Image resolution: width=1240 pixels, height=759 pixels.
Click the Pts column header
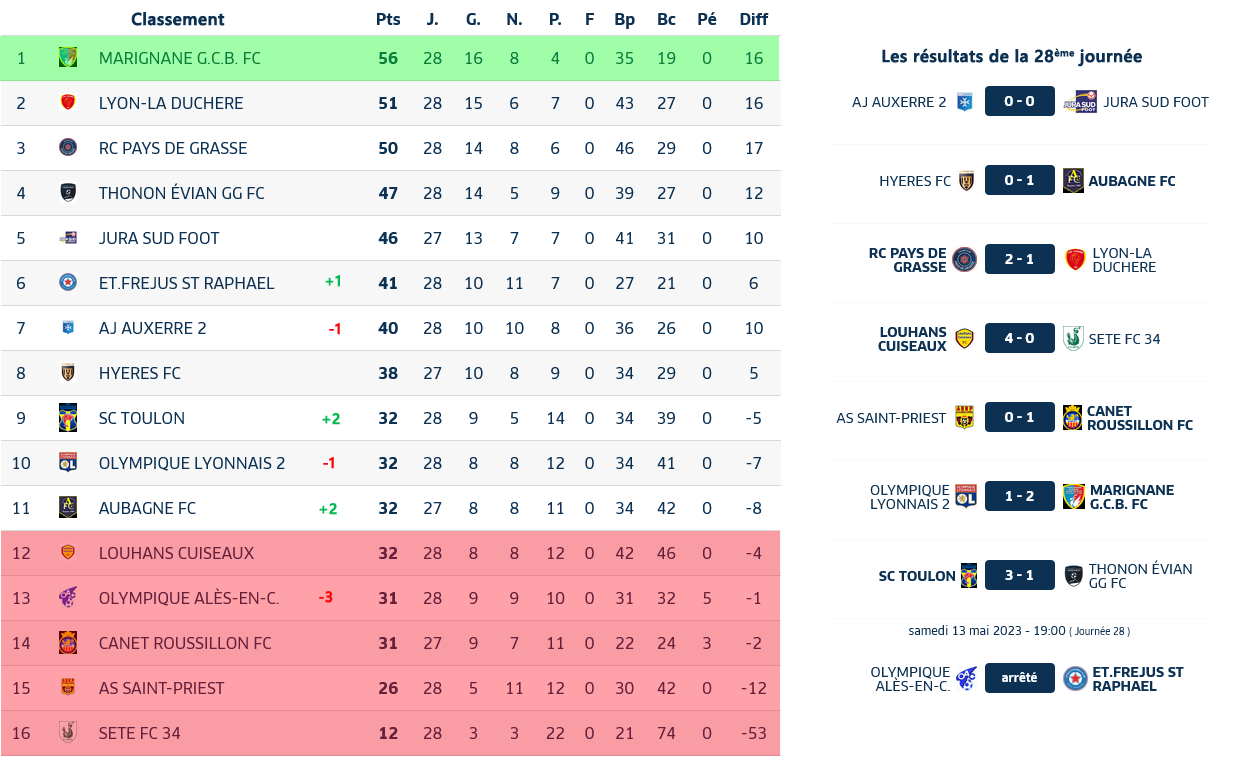(388, 19)
